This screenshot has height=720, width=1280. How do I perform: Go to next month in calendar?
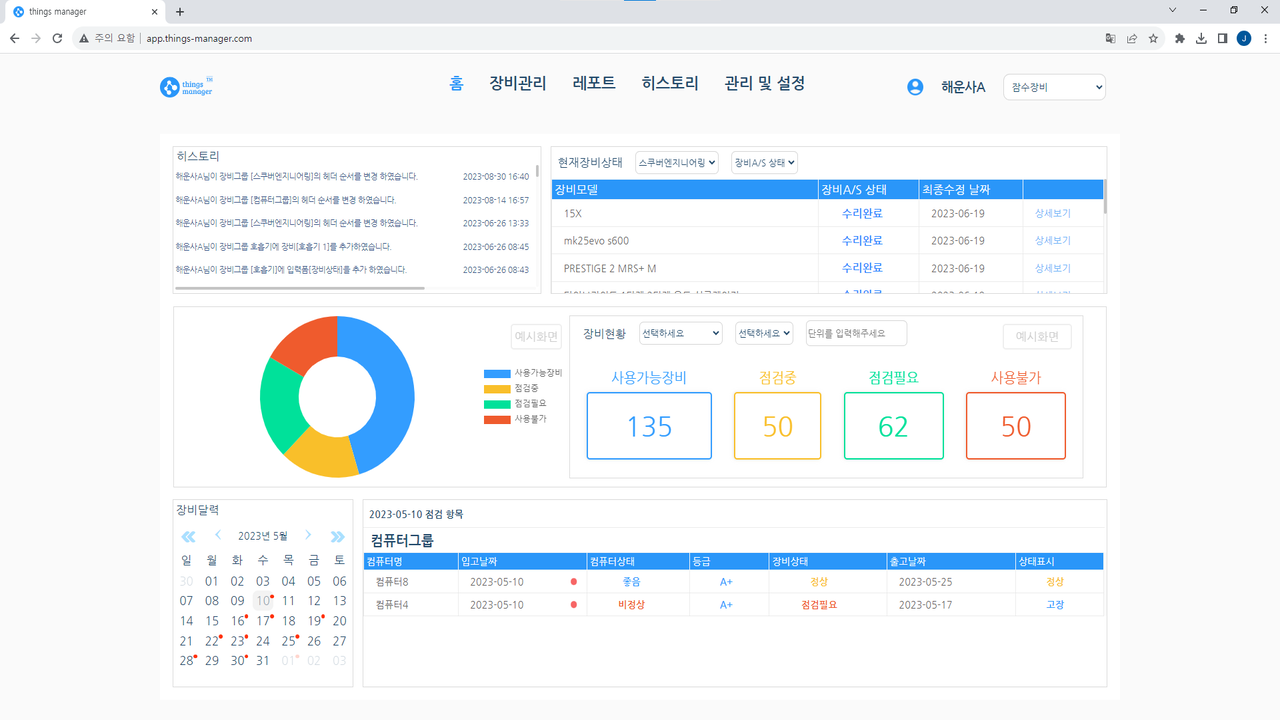coord(308,536)
